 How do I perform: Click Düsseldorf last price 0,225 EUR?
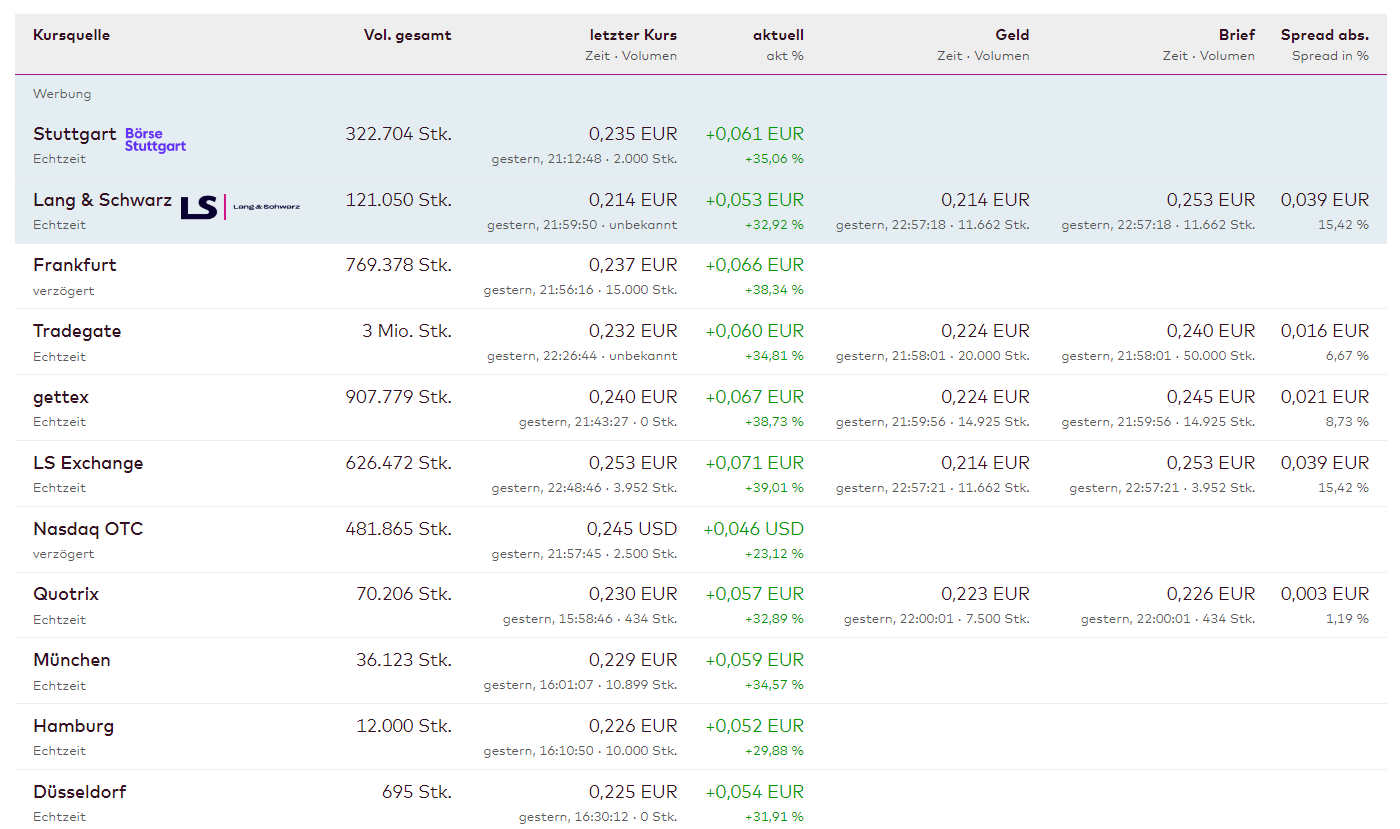[x=633, y=792]
